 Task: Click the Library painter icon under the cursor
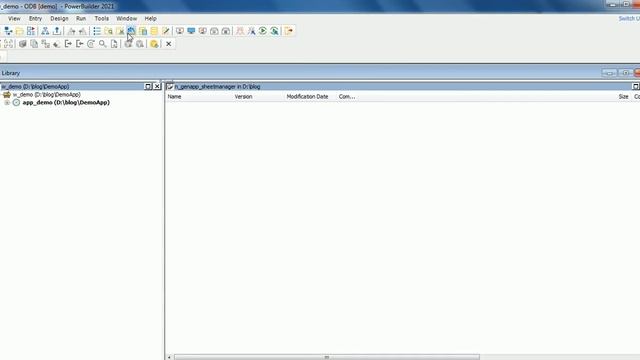coord(131,31)
